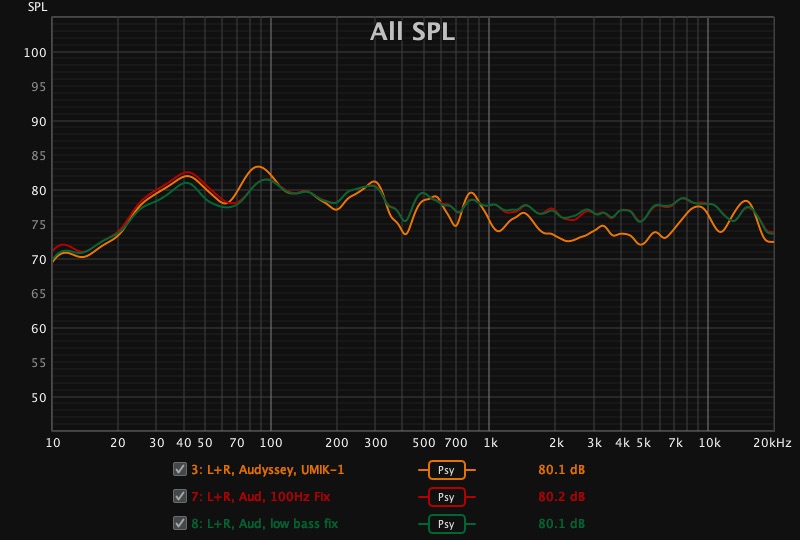
Task: Click the red Psy smoothing badge
Action: tap(446, 496)
